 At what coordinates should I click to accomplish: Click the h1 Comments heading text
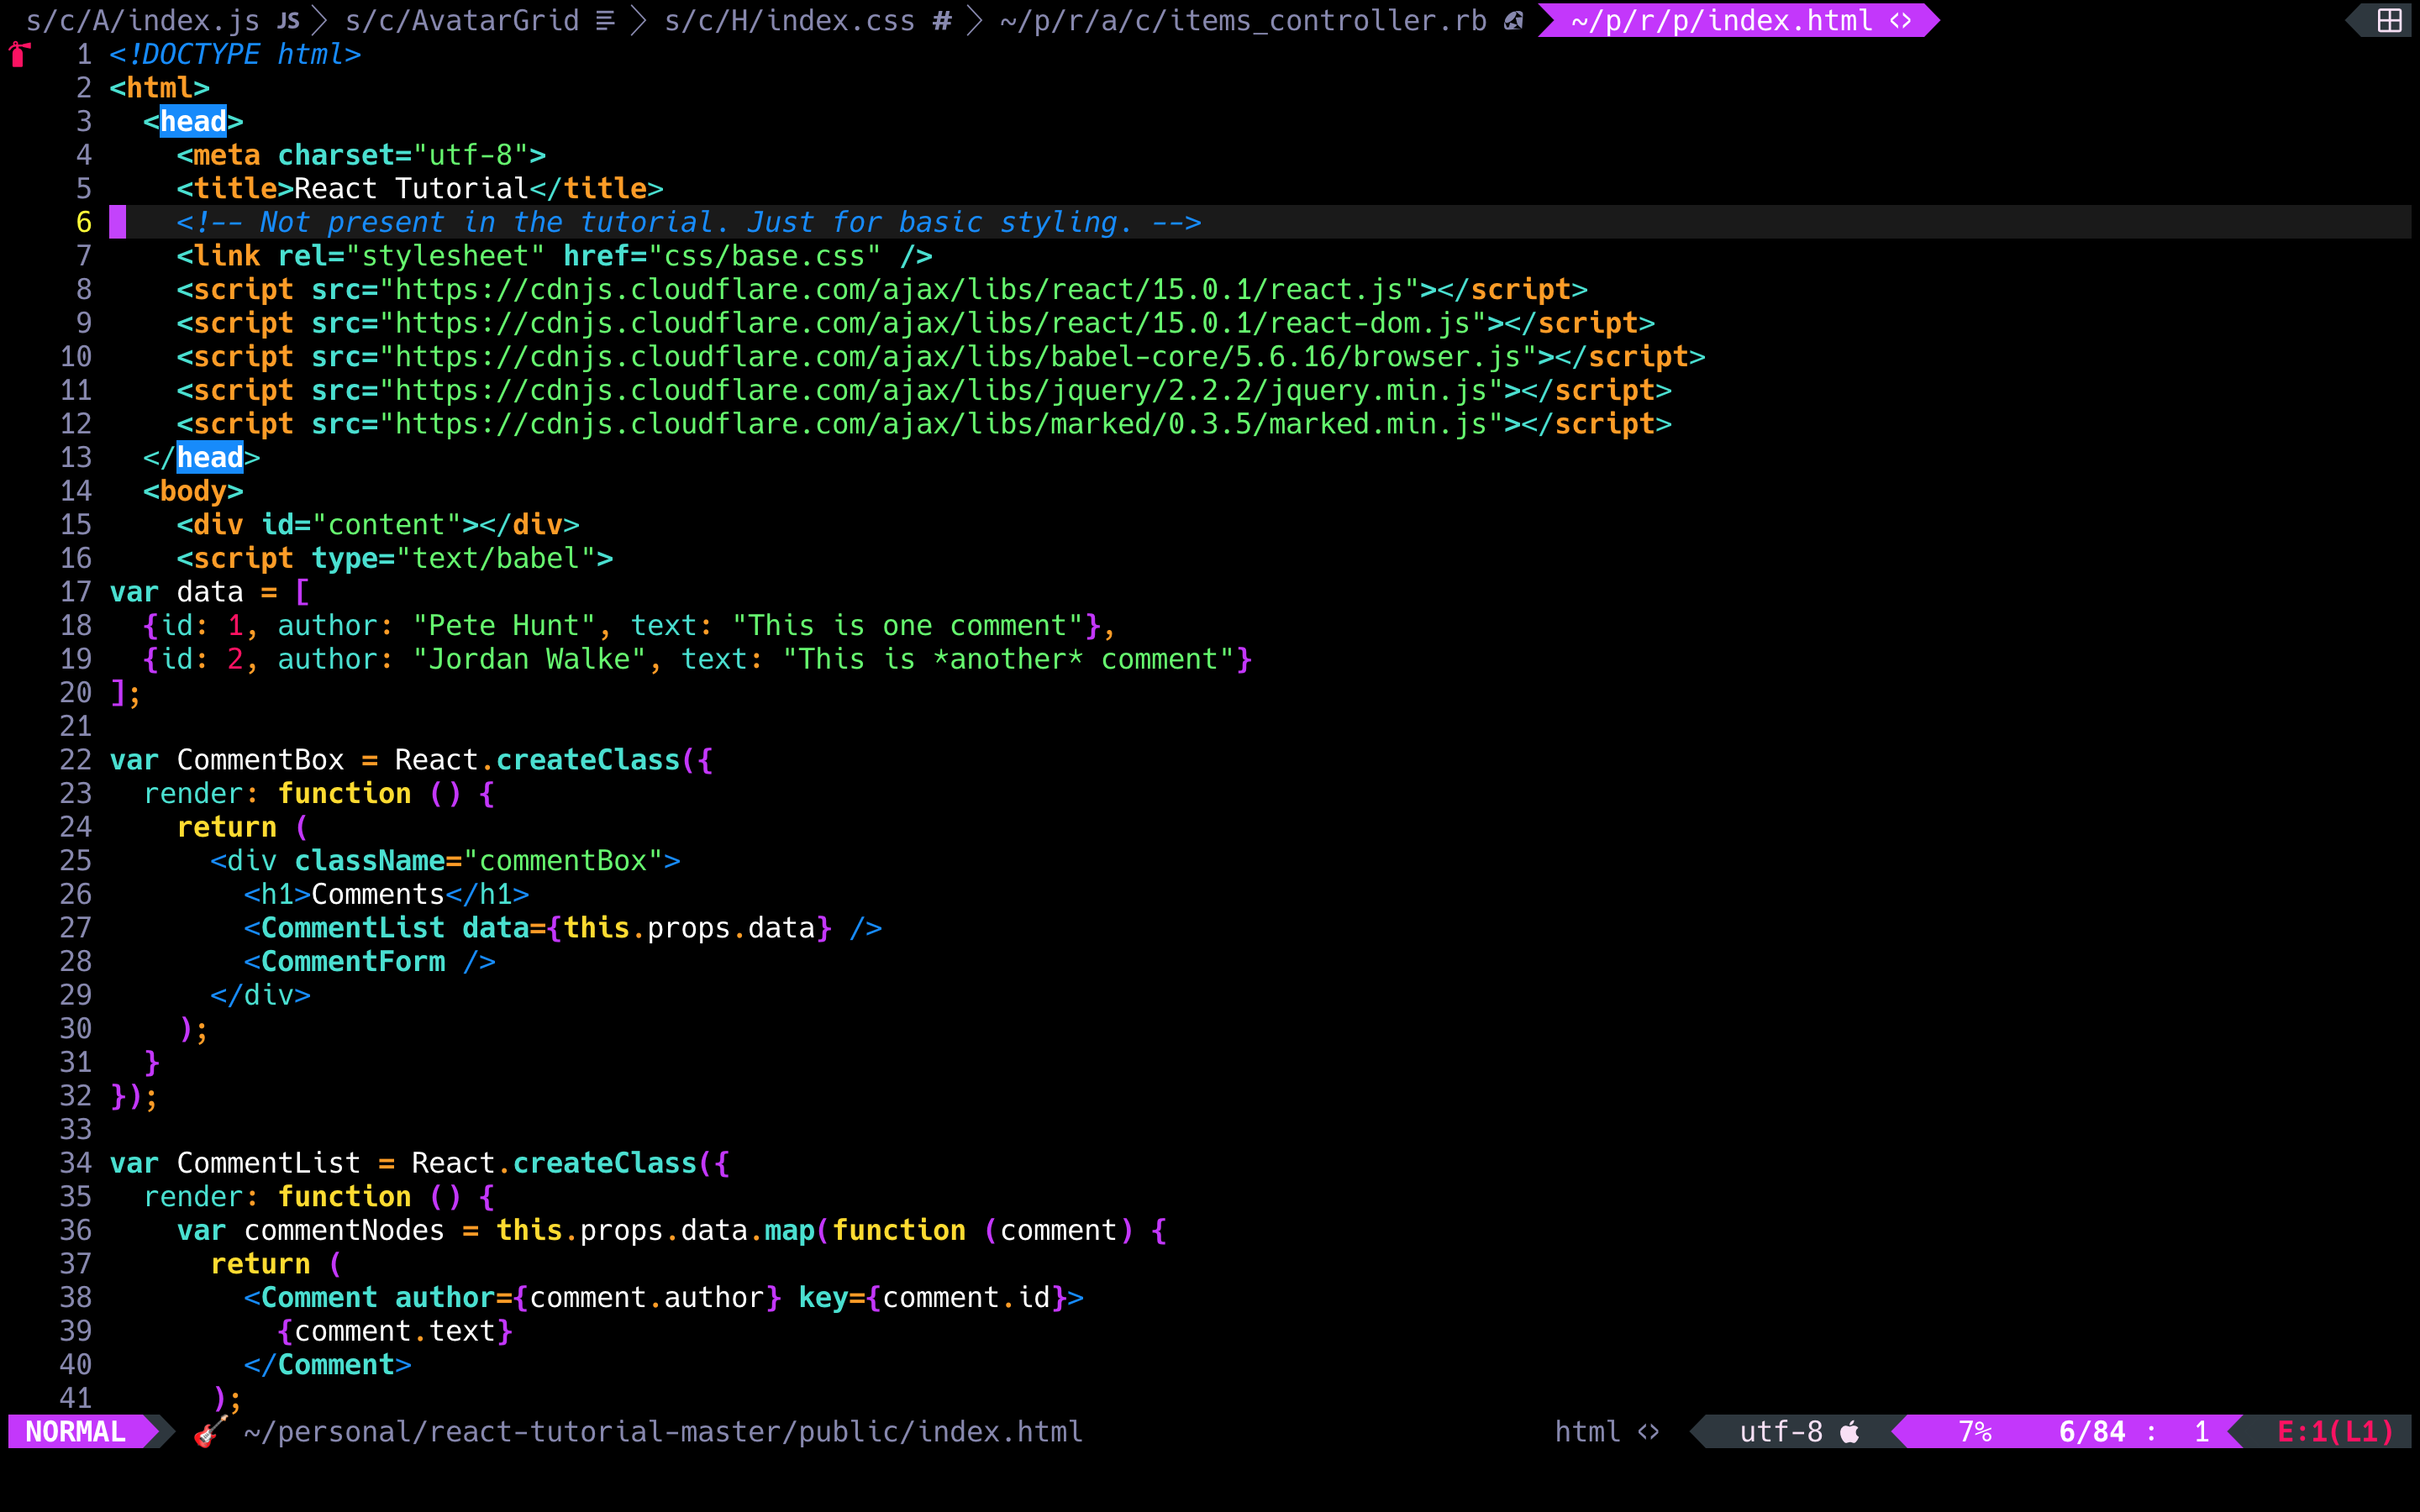tap(378, 894)
